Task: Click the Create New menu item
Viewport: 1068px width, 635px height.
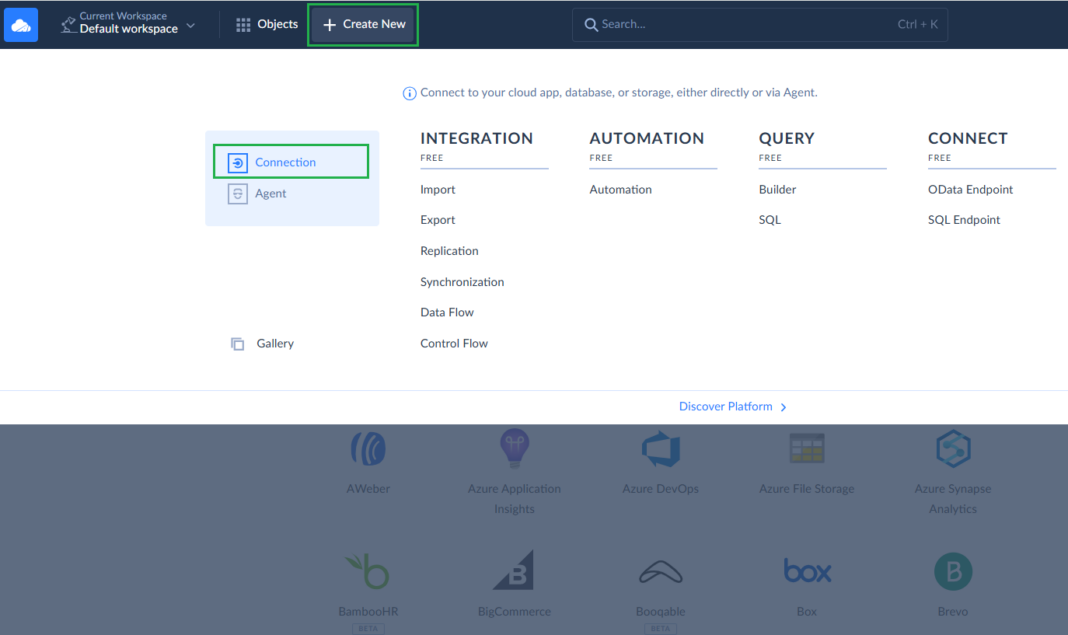Action: 362,23
